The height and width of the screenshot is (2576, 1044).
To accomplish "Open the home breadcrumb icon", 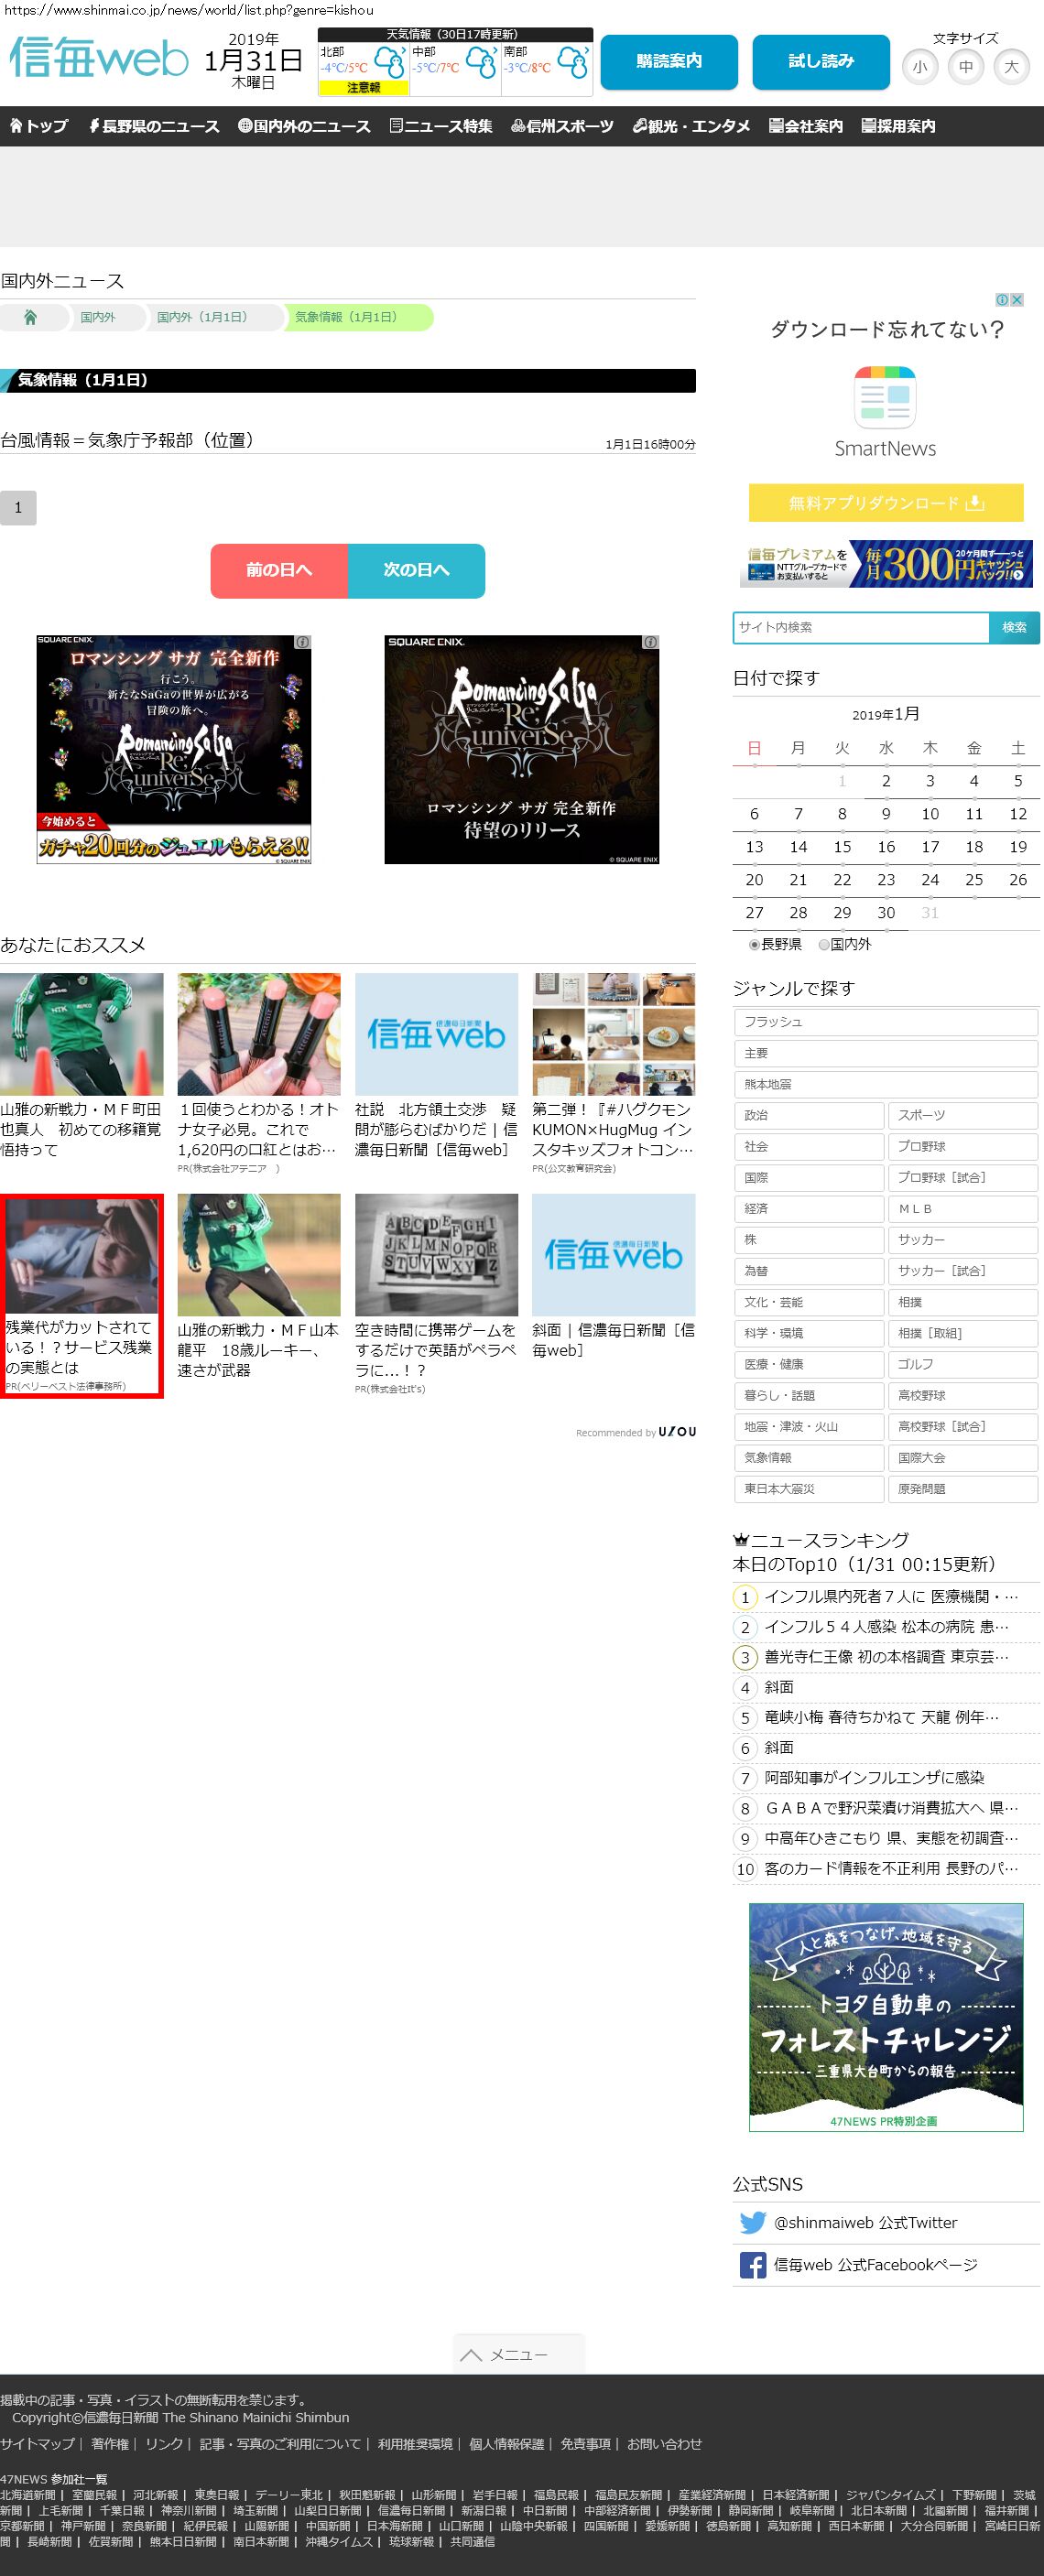I will click(x=30, y=317).
